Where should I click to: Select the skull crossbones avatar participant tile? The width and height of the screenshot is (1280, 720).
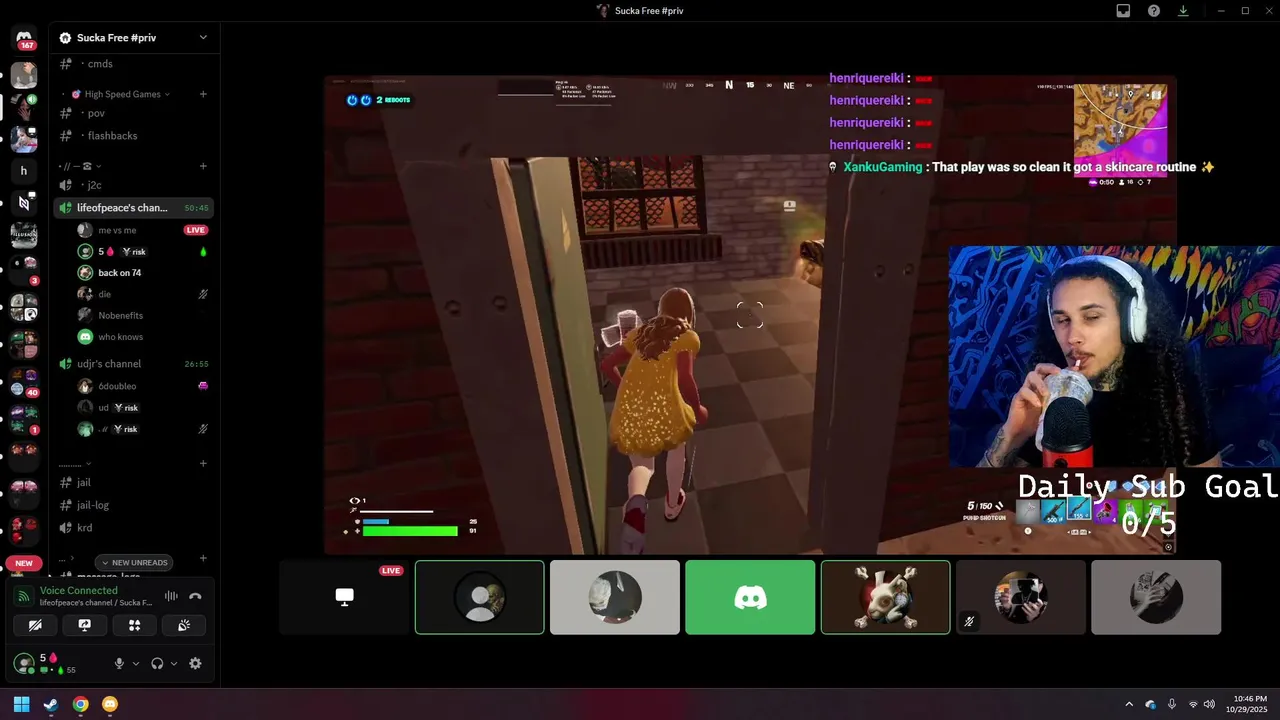[x=886, y=597]
